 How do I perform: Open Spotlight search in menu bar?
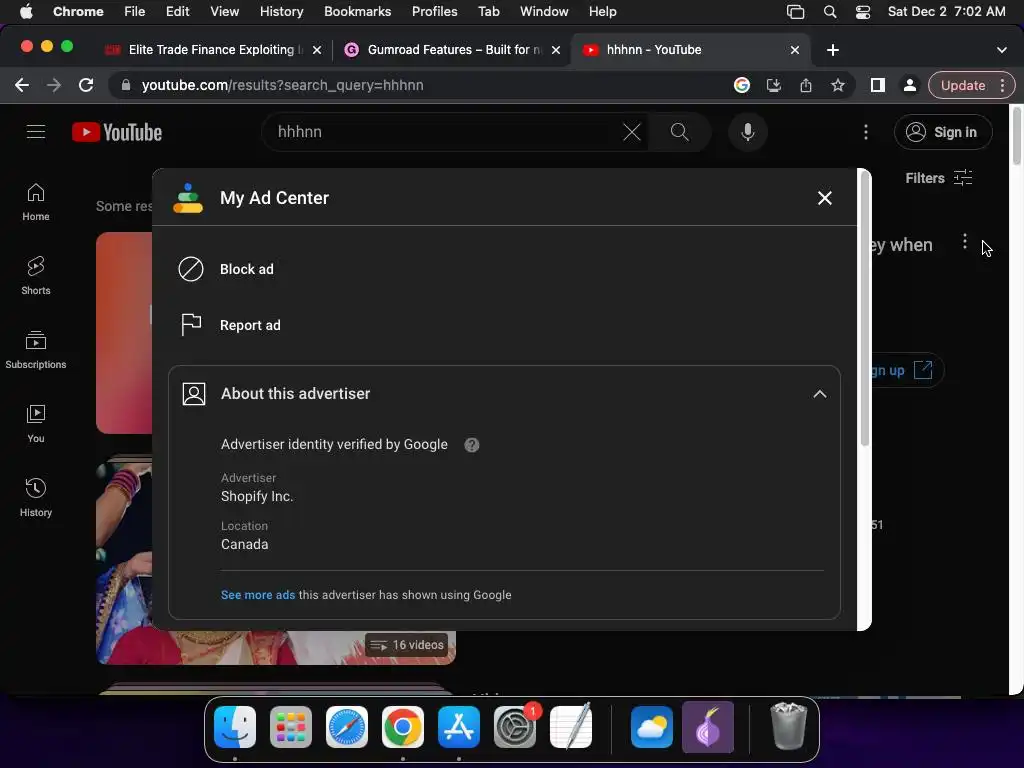(830, 12)
